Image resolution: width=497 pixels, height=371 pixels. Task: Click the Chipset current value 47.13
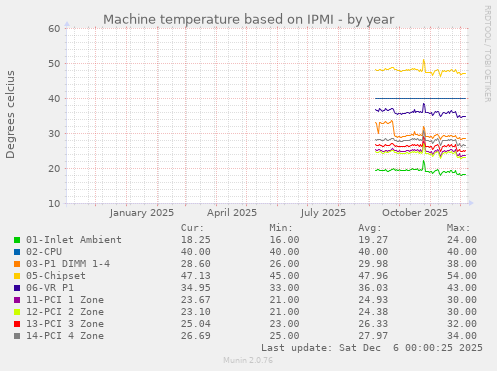[x=196, y=276]
